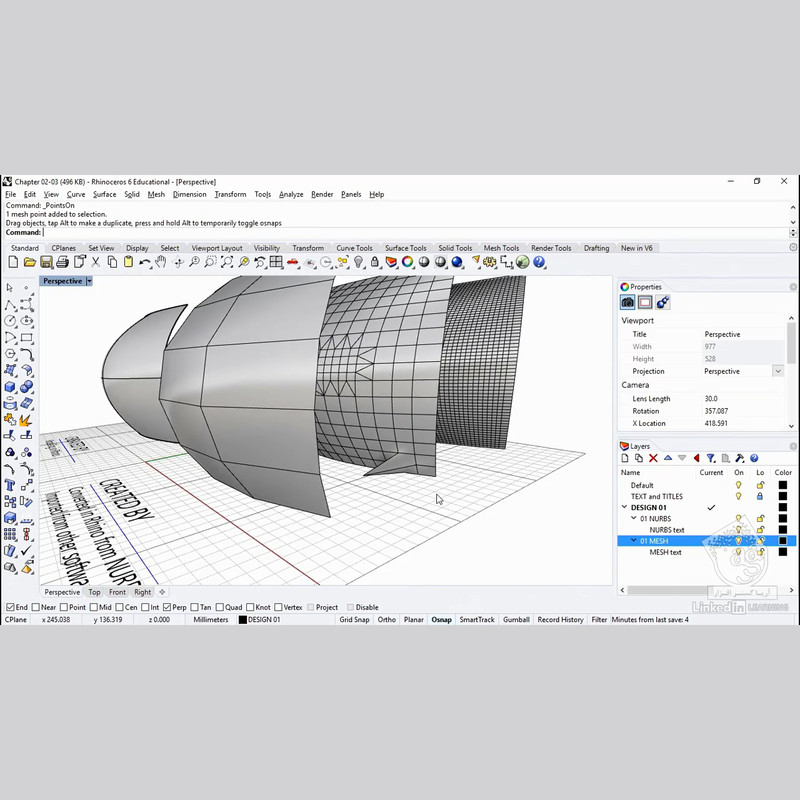Switch to the Surface Tools toolbar tab
The height and width of the screenshot is (800, 800).
click(405, 248)
